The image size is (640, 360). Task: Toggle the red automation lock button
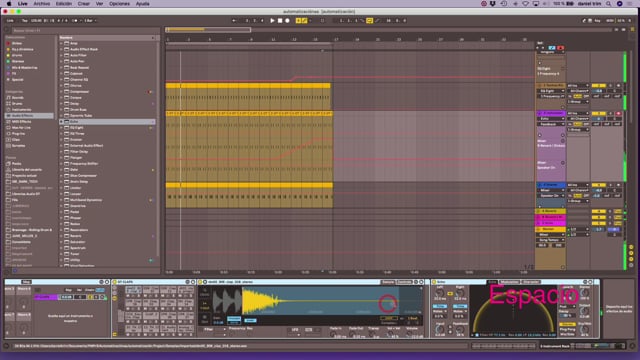pos(560,48)
